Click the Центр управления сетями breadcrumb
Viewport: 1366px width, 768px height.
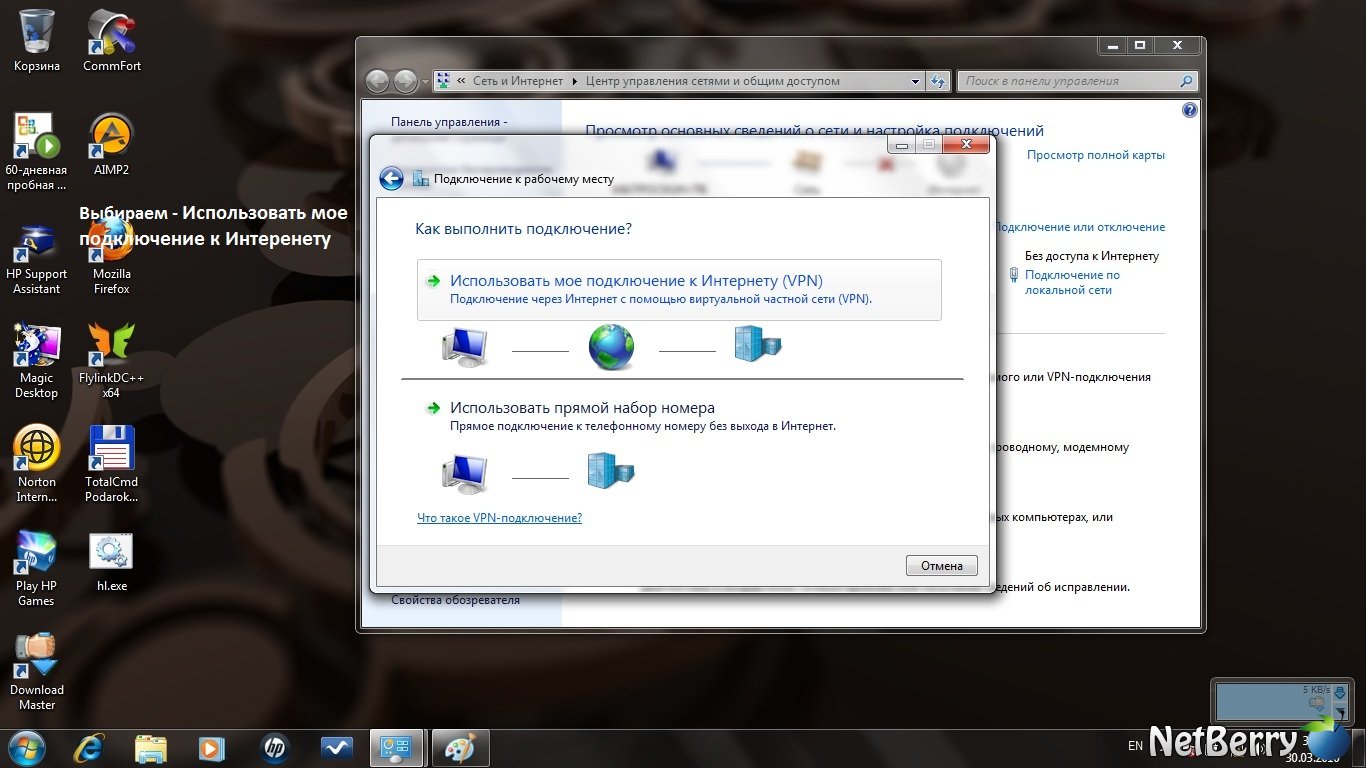[713, 81]
